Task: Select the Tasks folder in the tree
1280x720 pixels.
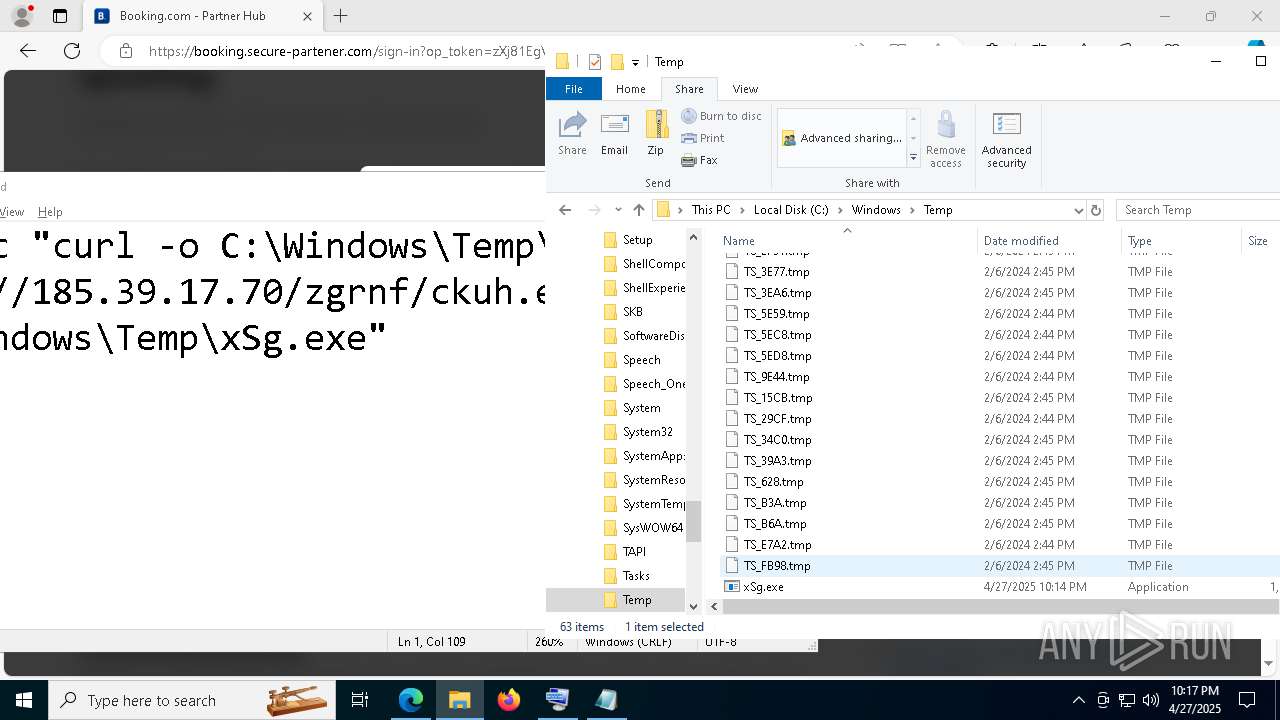Action: pyautogui.click(x=636, y=576)
